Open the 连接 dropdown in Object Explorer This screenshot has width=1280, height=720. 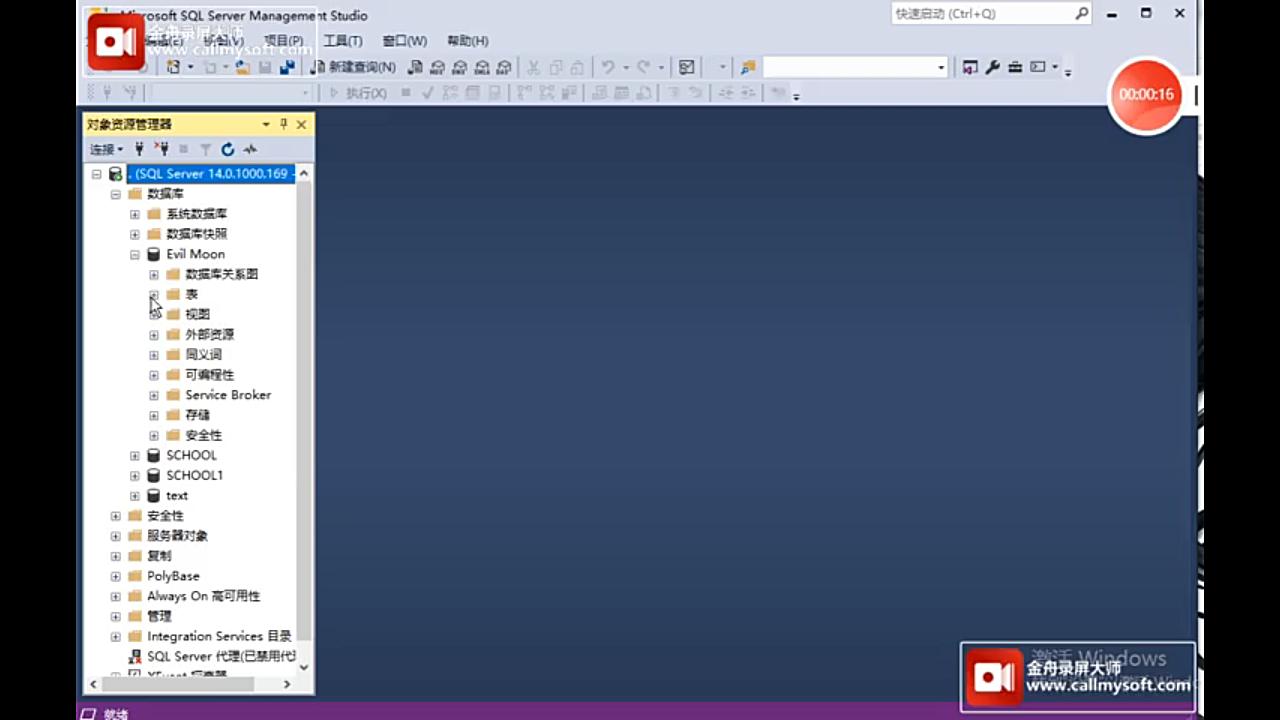pyautogui.click(x=106, y=149)
